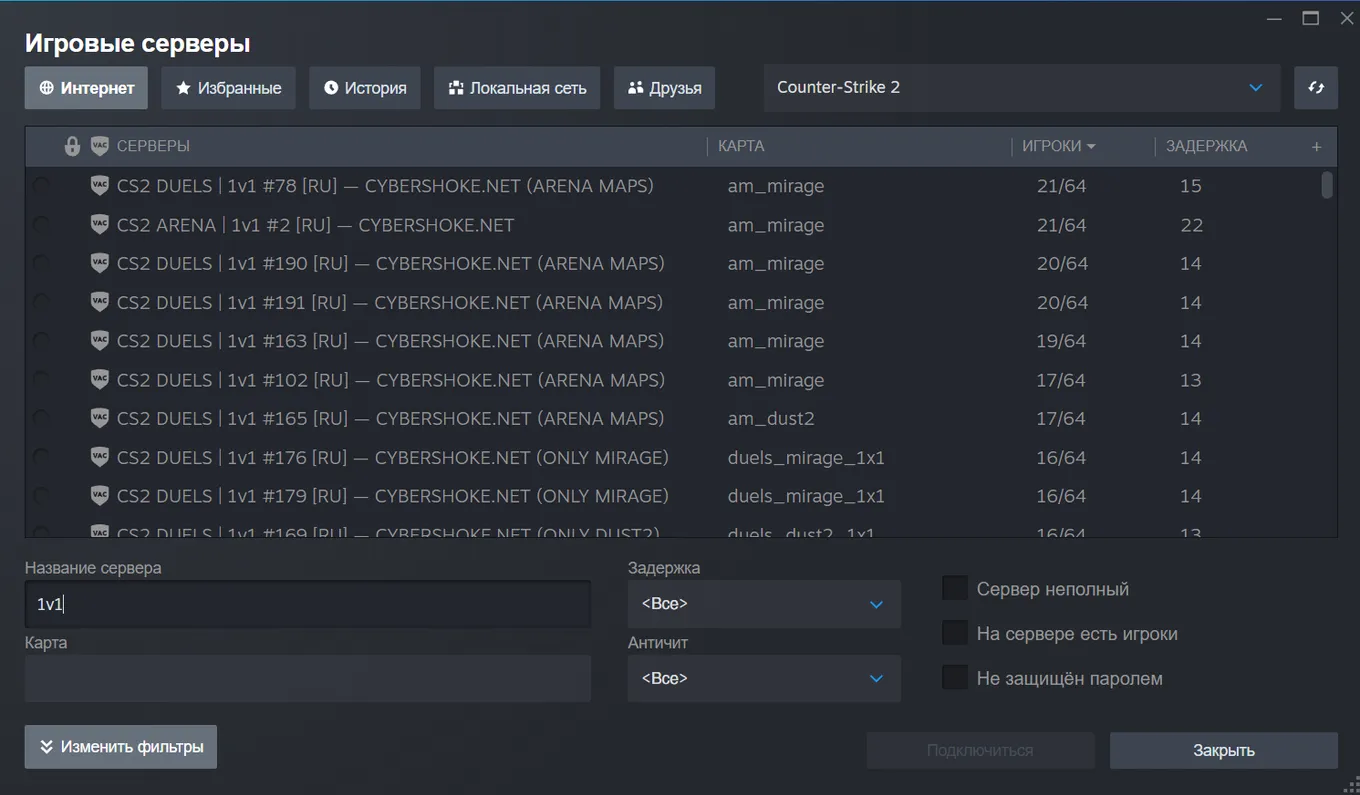Click VAC icon on 1v1 #102 server row
The image size is (1360, 795).
click(99, 379)
